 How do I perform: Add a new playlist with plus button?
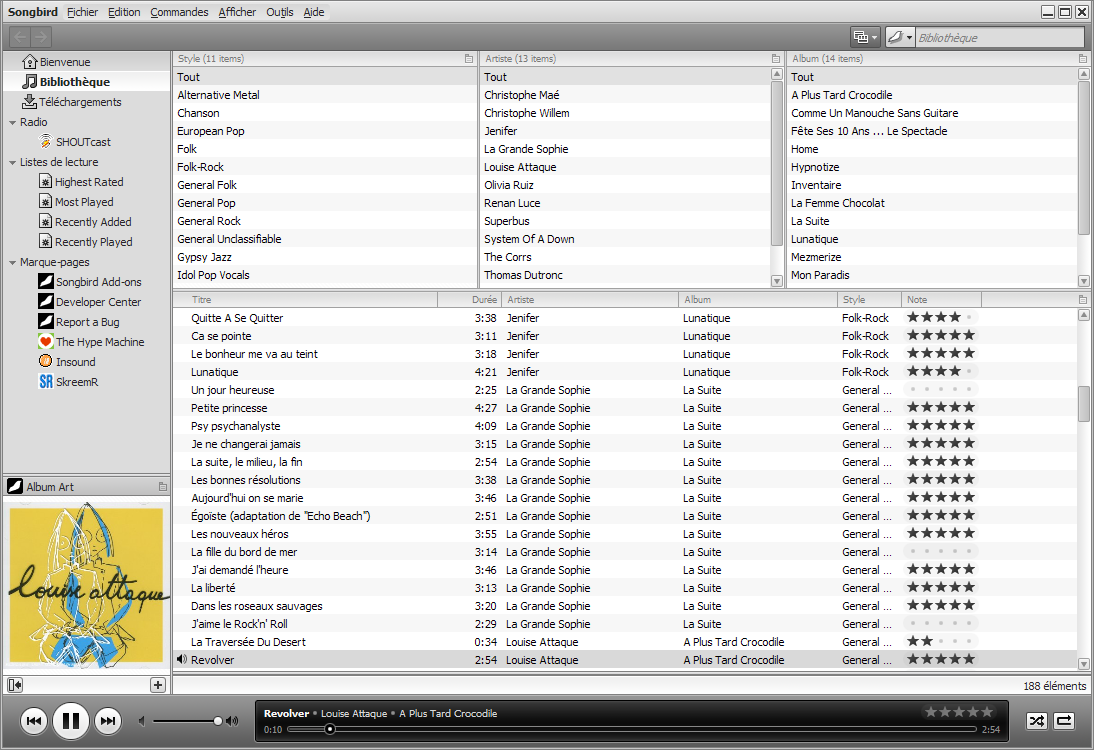[x=158, y=685]
